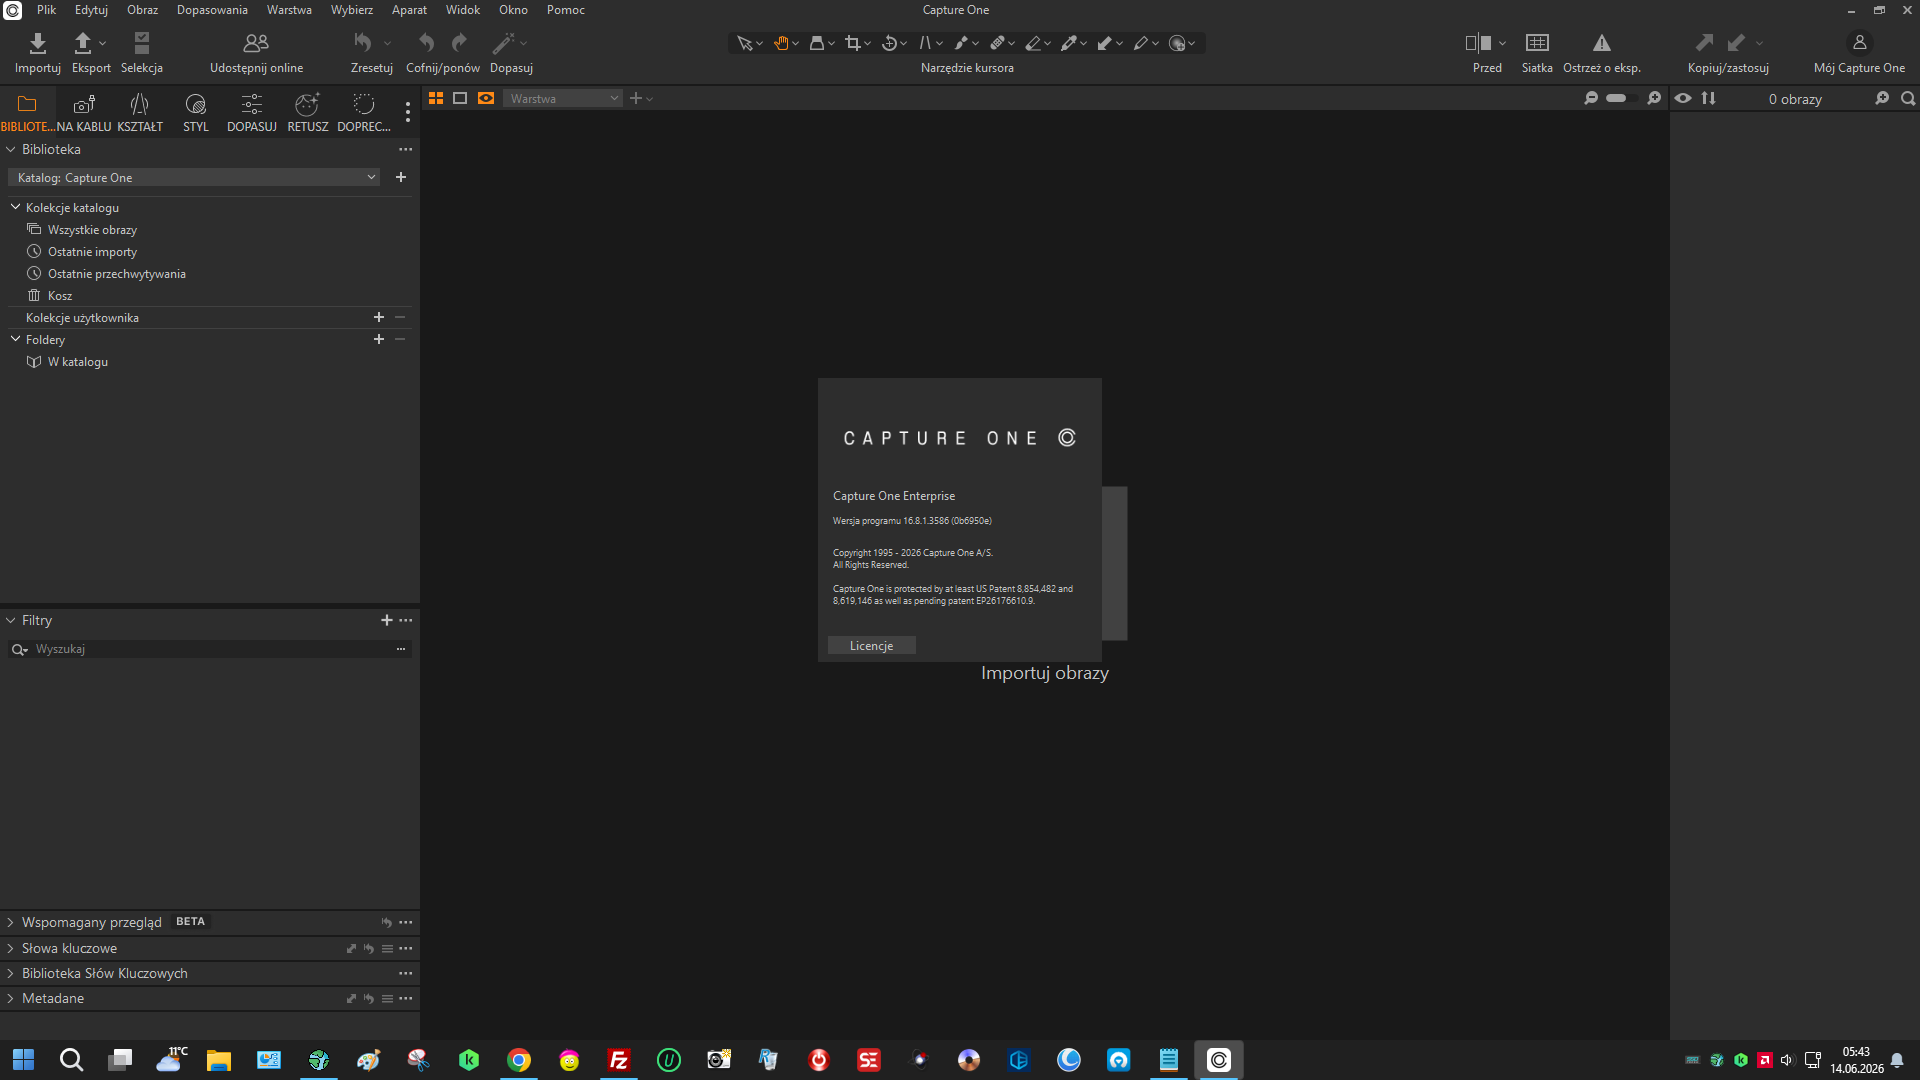The image size is (1920, 1080).
Task: Click the Dopasuj auto-adjust wand
Action: click(x=503, y=43)
